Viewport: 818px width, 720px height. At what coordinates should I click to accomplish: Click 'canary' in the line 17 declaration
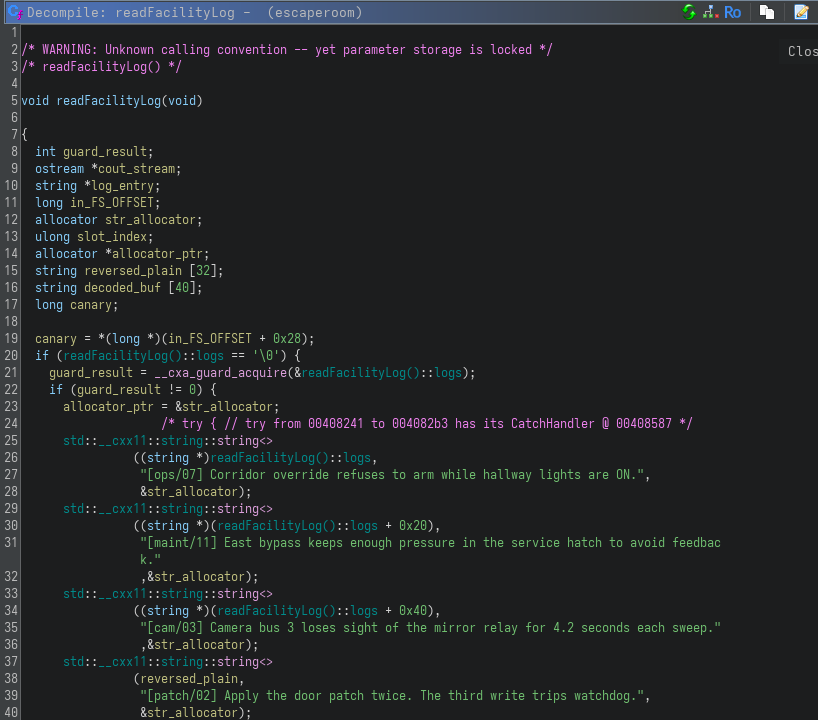91,305
